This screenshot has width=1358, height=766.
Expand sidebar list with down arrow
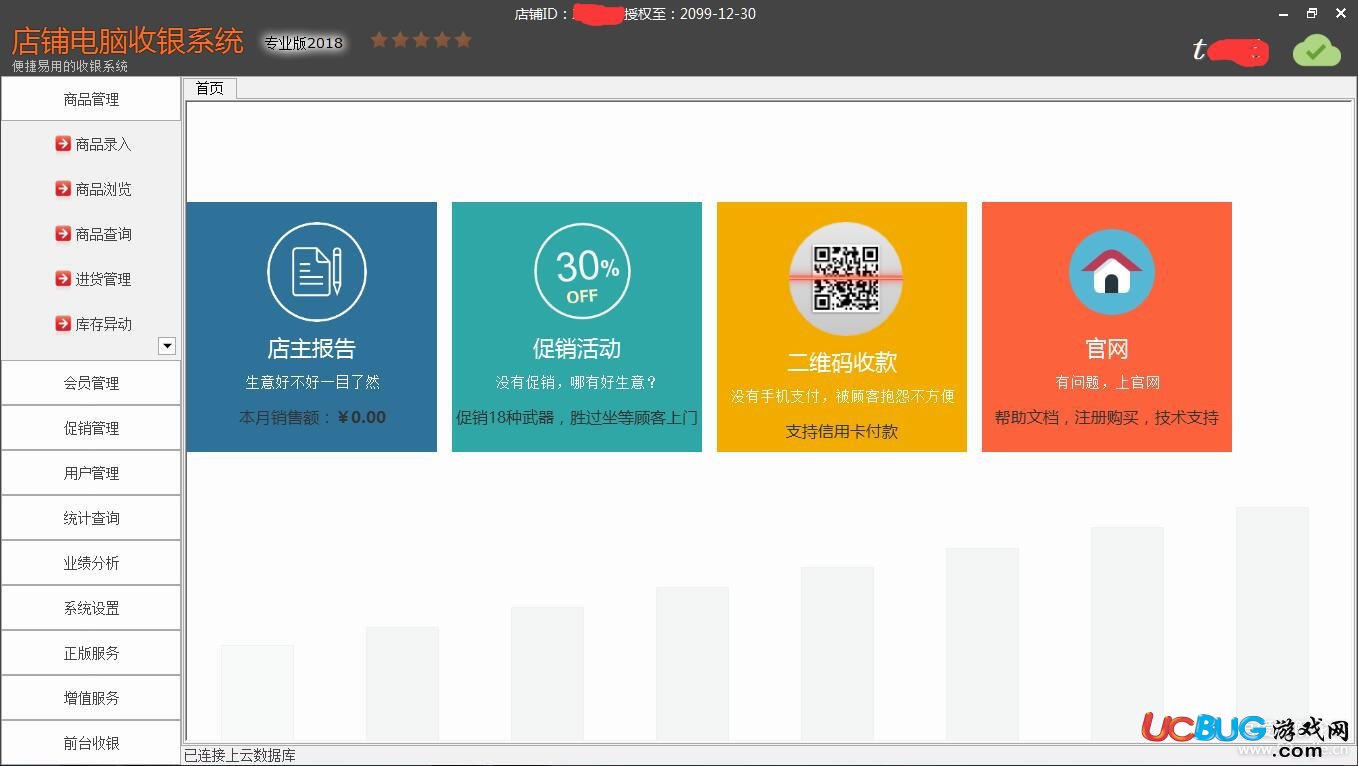(x=167, y=346)
